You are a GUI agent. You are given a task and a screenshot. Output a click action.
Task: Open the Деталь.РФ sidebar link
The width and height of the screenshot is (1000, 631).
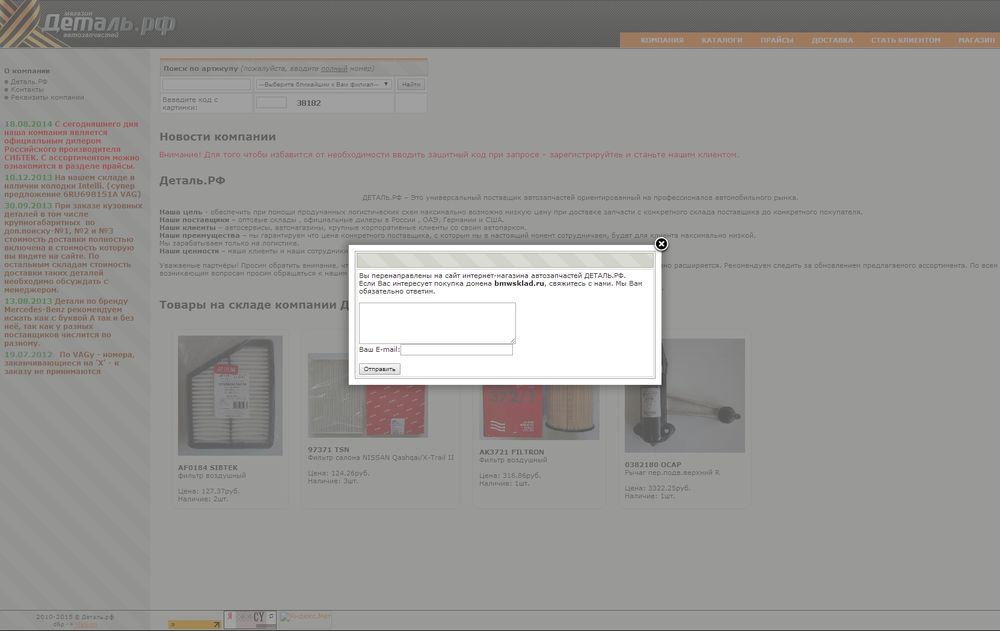point(29,82)
